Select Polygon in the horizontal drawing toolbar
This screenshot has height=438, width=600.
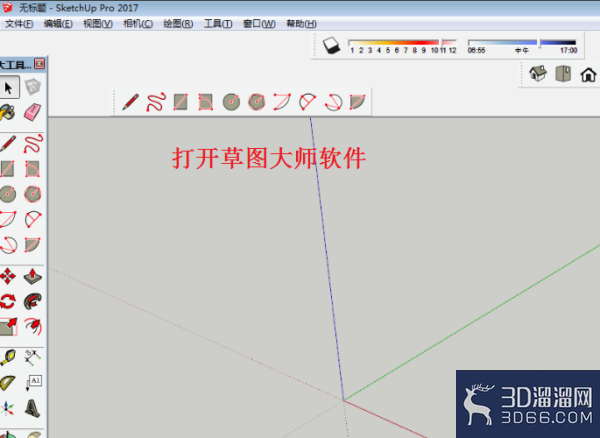256,102
